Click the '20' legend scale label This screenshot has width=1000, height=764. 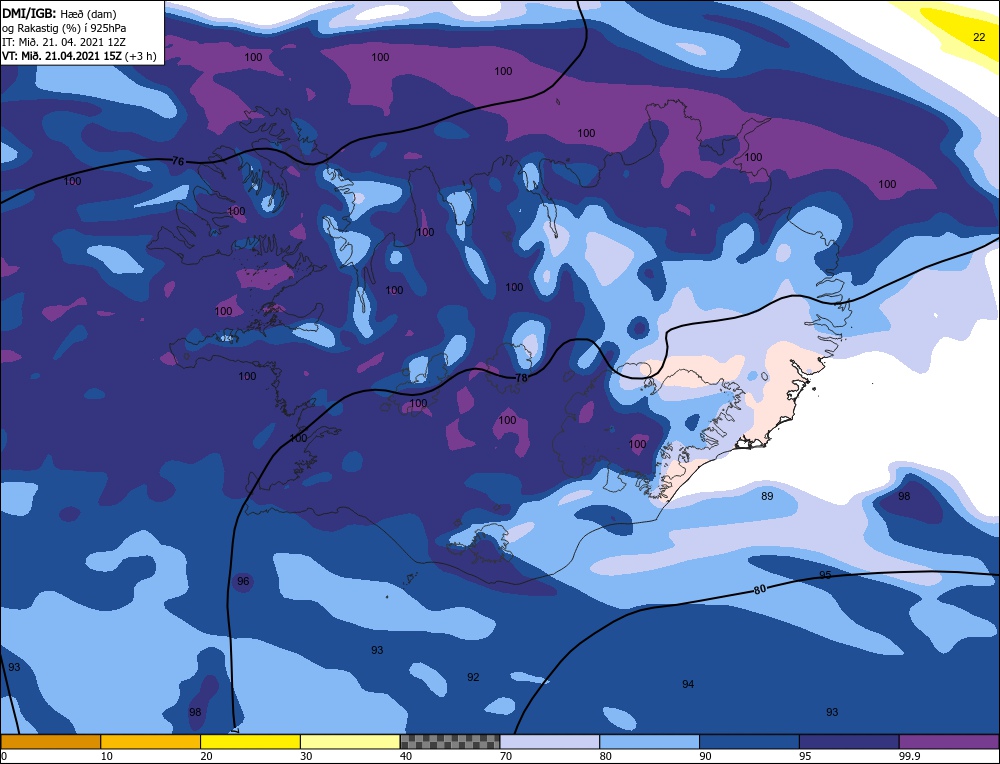coord(206,756)
